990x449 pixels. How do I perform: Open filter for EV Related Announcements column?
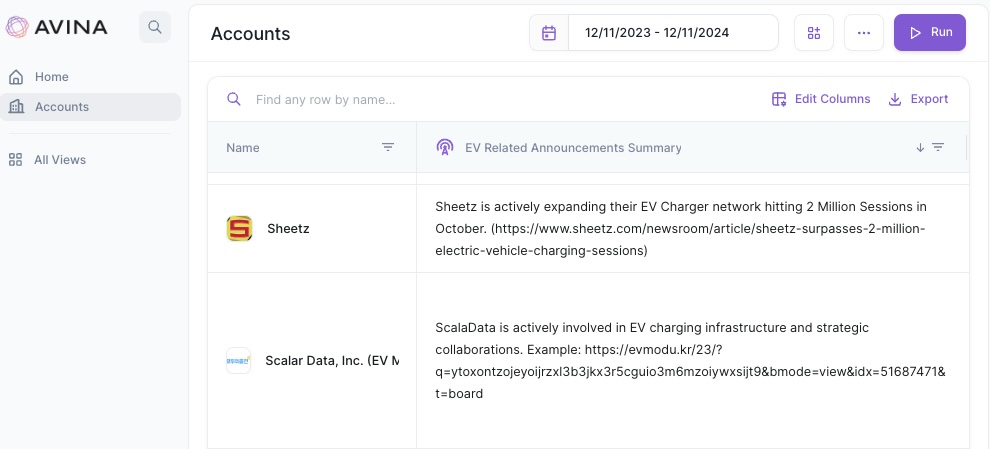point(938,147)
